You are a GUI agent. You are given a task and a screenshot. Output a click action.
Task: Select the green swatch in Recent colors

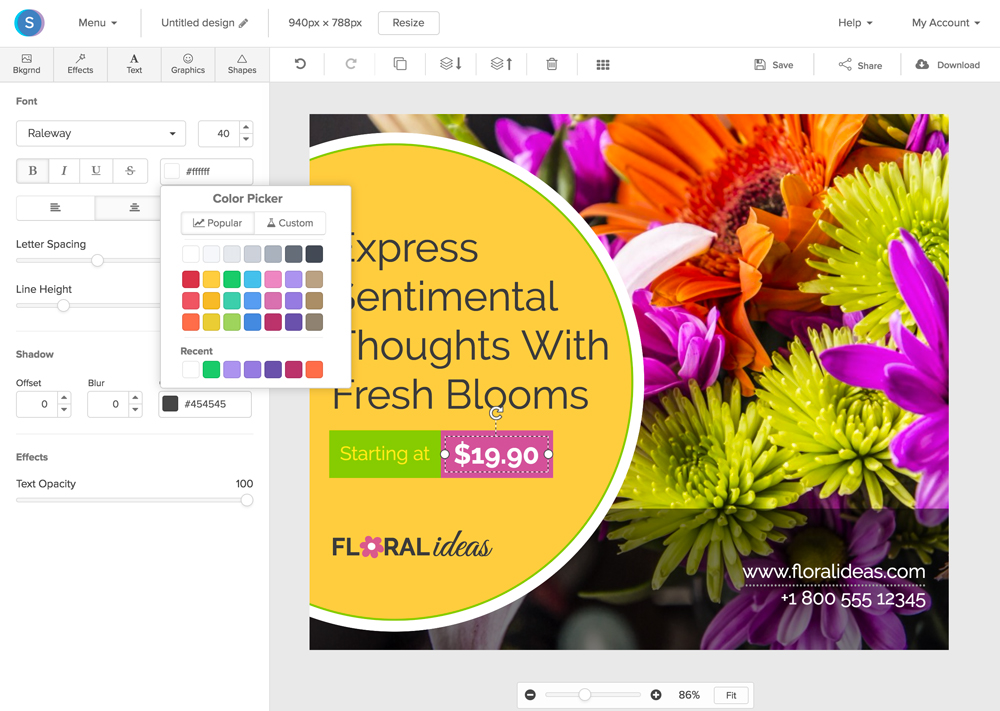click(210, 369)
